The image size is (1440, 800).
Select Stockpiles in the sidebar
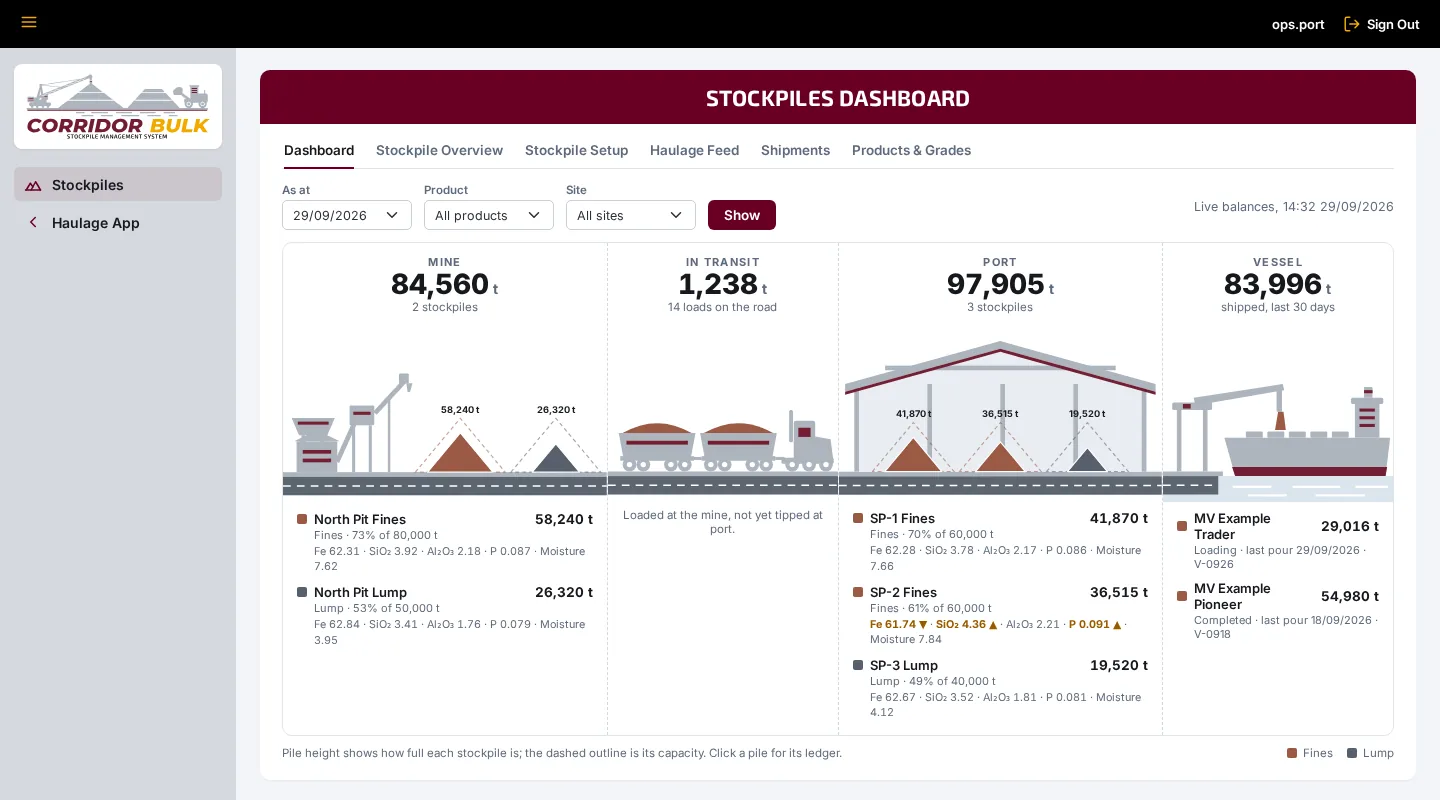(x=118, y=184)
